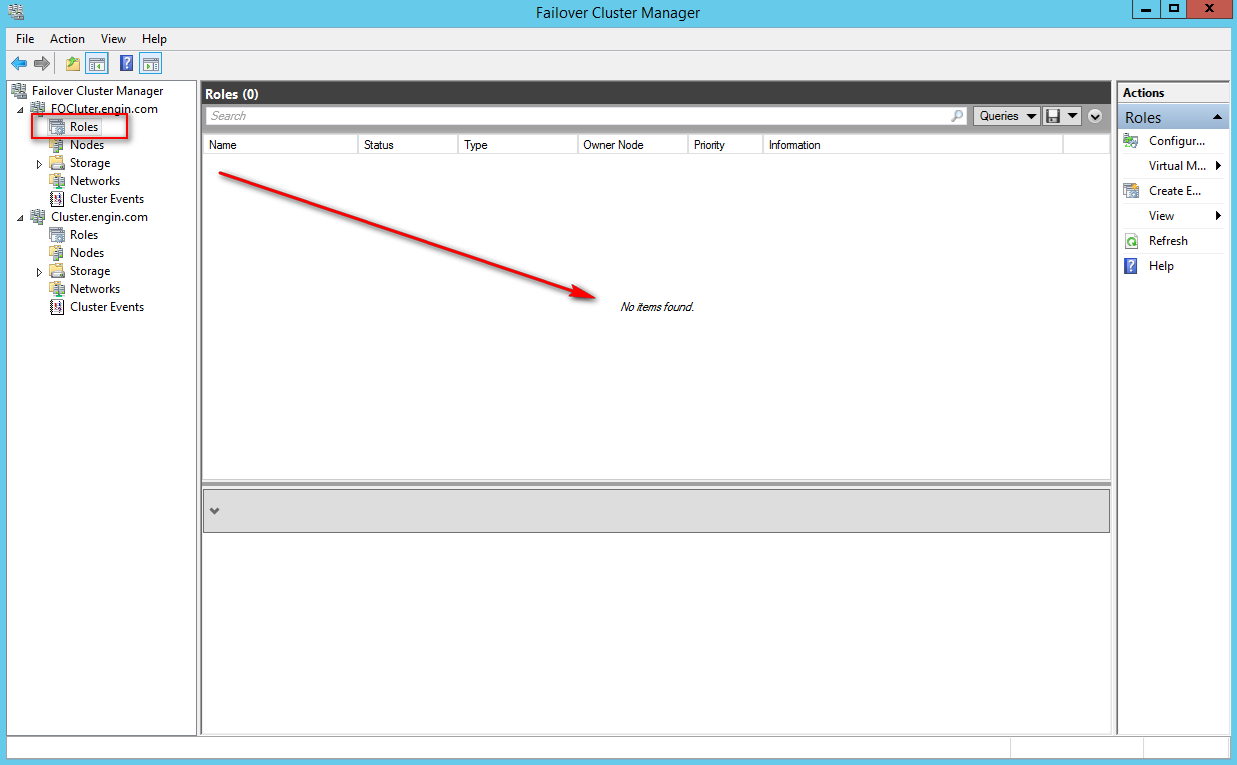Image resolution: width=1237 pixels, height=765 pixels.
Task: Click Storage icon under Cluster.engin.com
Action: click(x=57, y=271)
